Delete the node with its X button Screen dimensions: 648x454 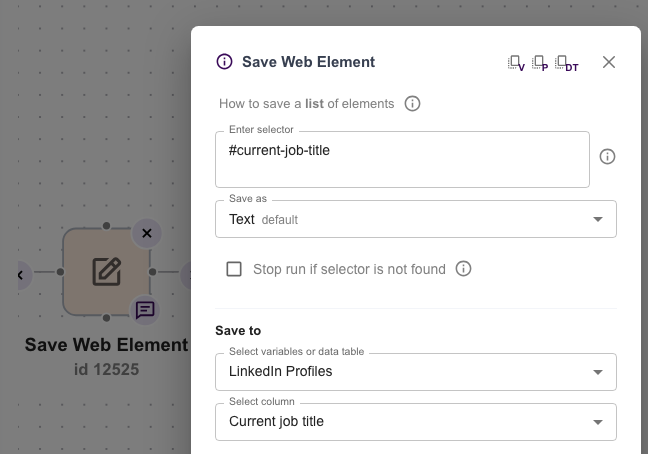click(x=146, y=233)
